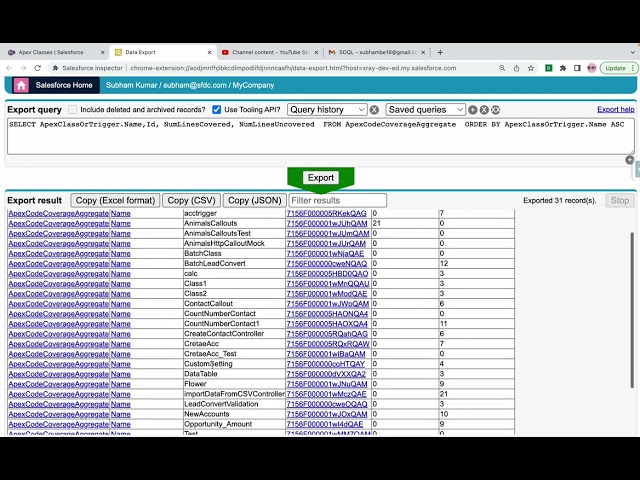Click the browser forward arrow
Screen dimensions: 640x480
point(23,68)
